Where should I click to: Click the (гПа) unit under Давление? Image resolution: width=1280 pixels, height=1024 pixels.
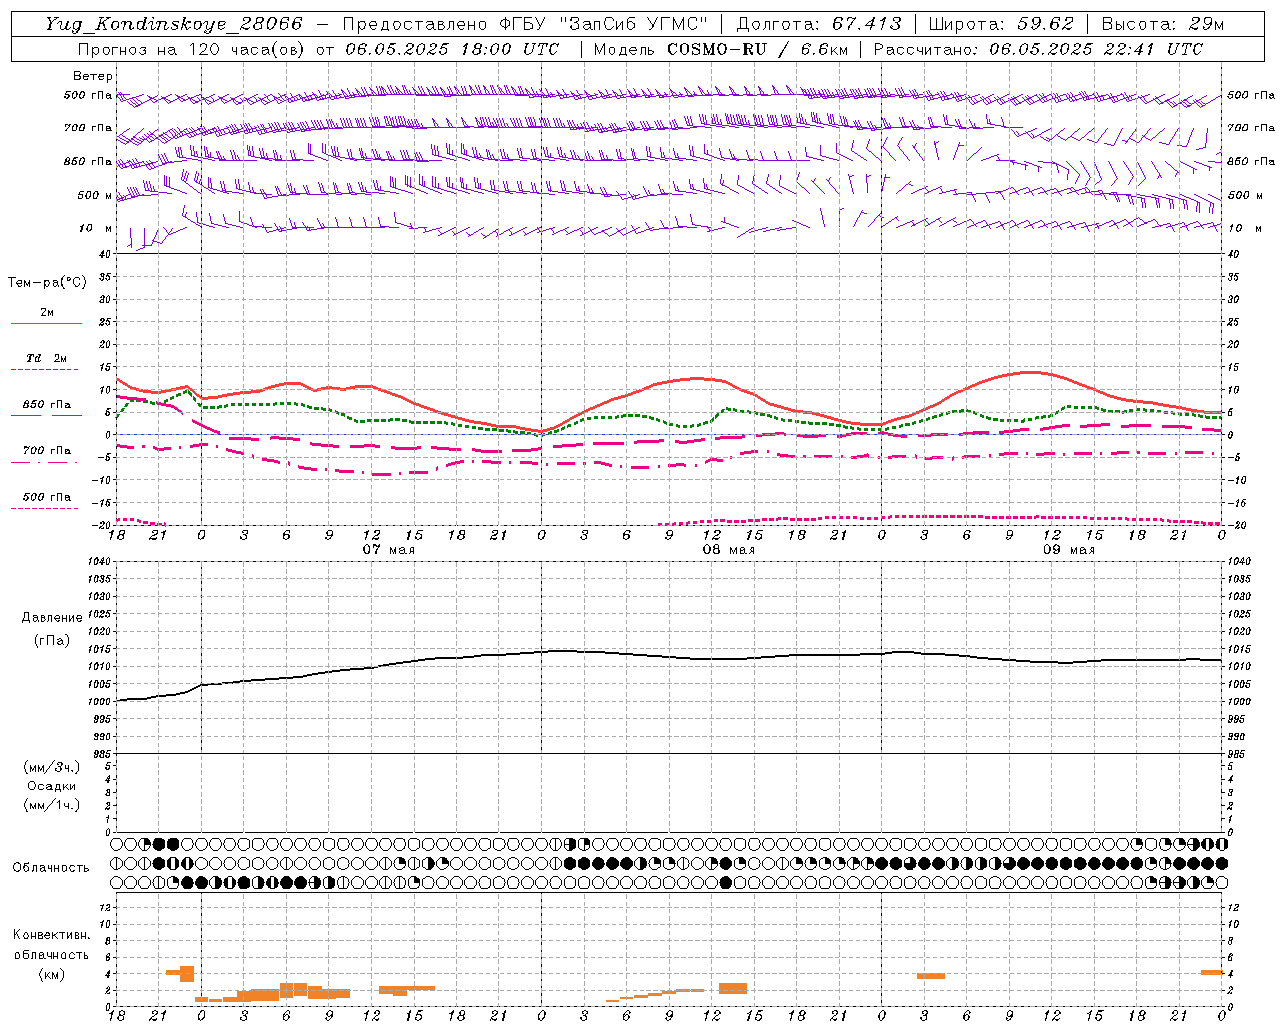click(x=52, y=641)
